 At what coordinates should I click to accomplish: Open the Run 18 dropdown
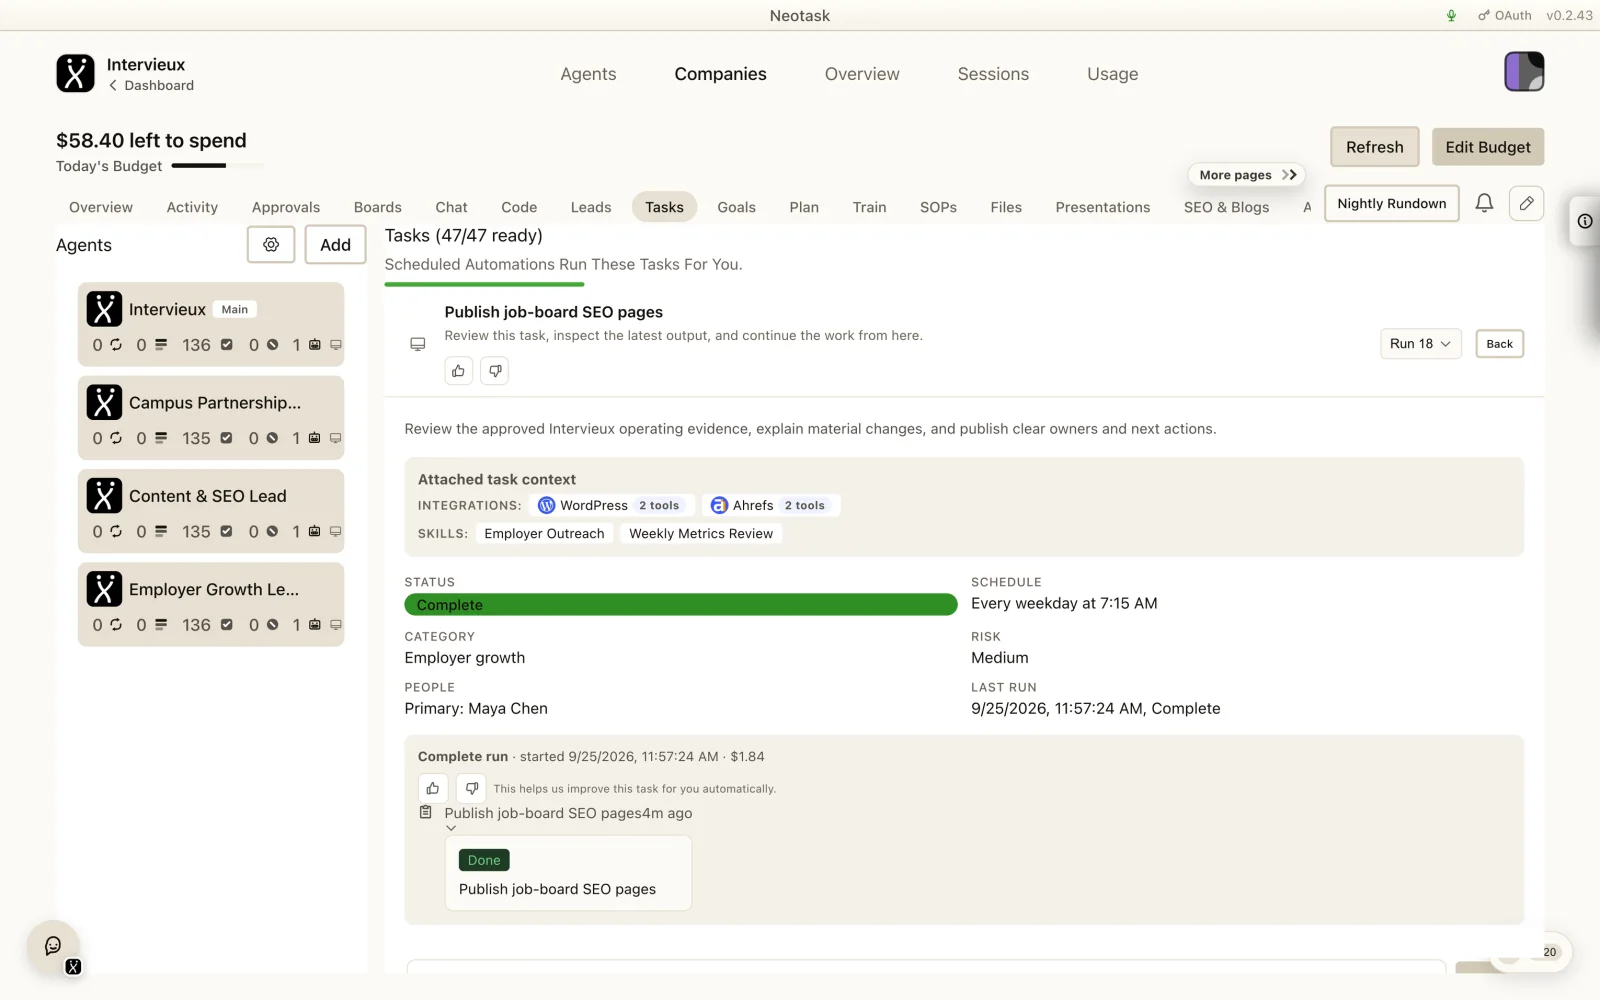1420,344
